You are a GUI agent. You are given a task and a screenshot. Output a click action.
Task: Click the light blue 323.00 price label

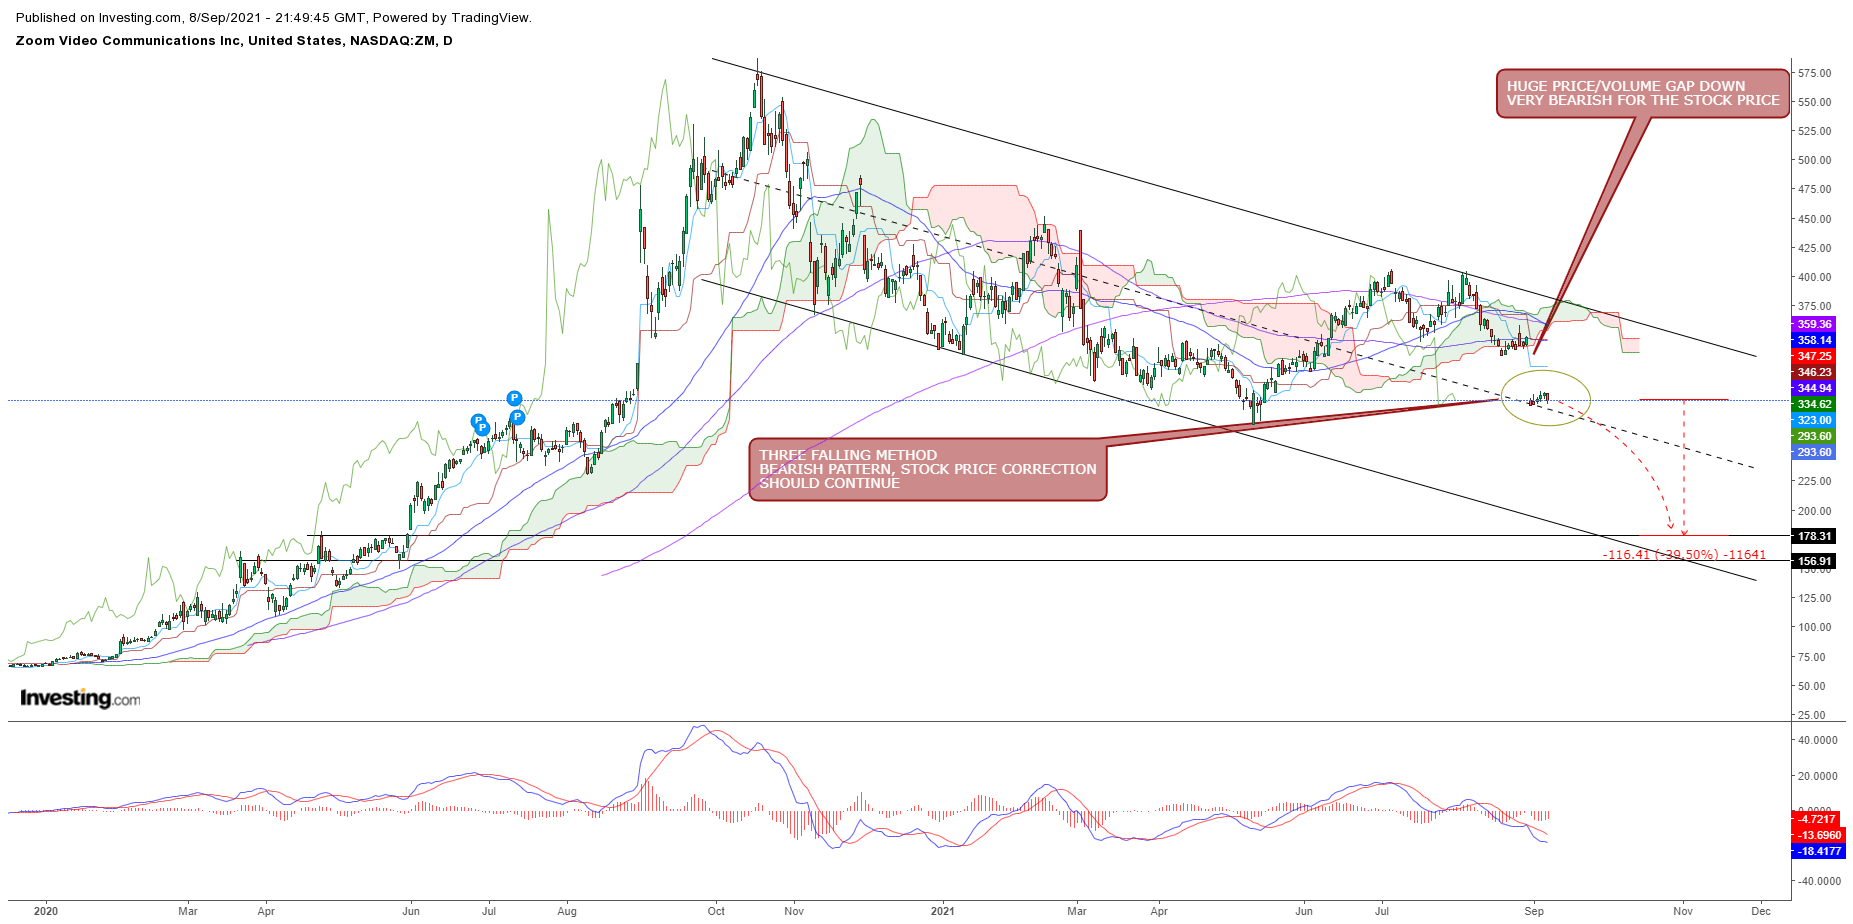(x=1814, y=420)
